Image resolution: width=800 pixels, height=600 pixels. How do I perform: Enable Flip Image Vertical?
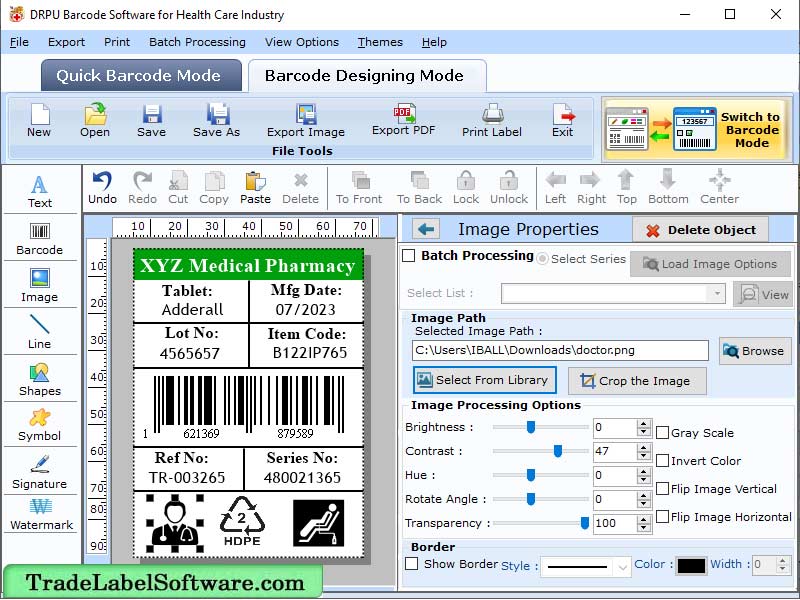(661, 489)
